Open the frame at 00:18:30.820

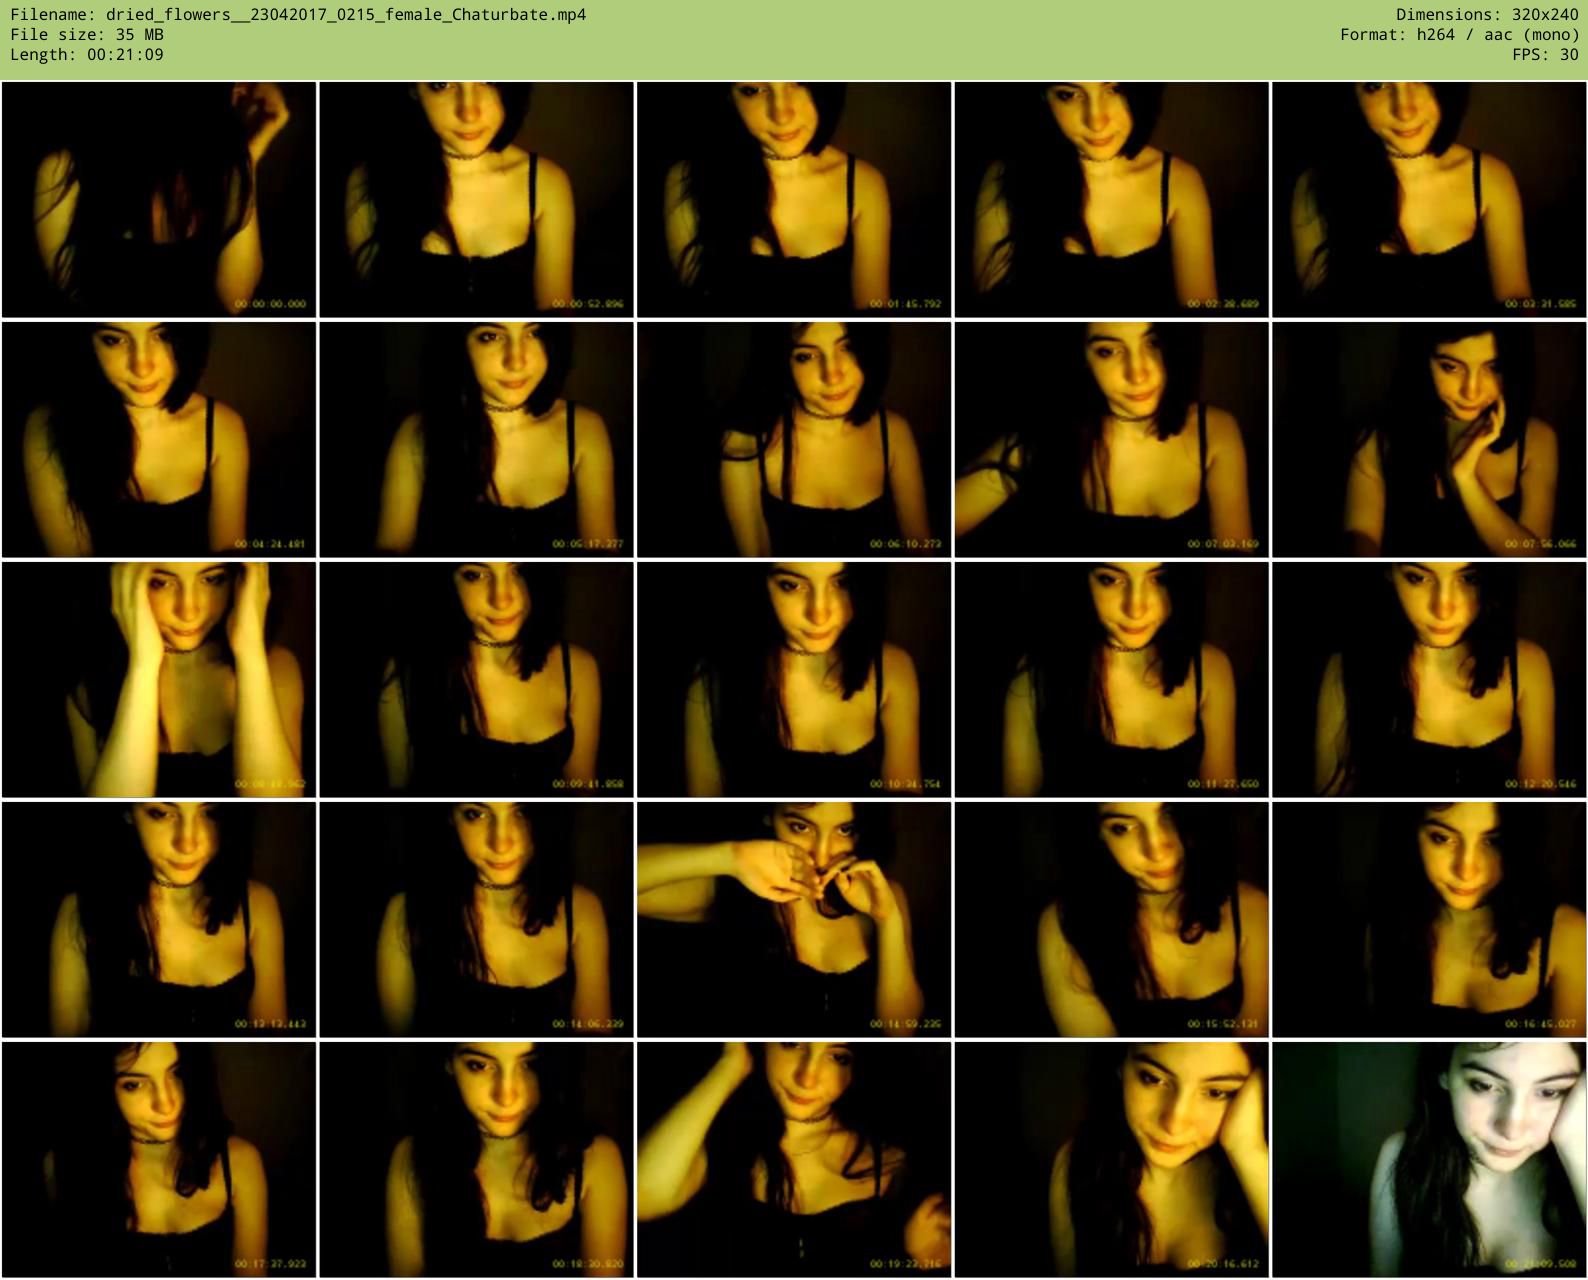tap(476, 1160)
